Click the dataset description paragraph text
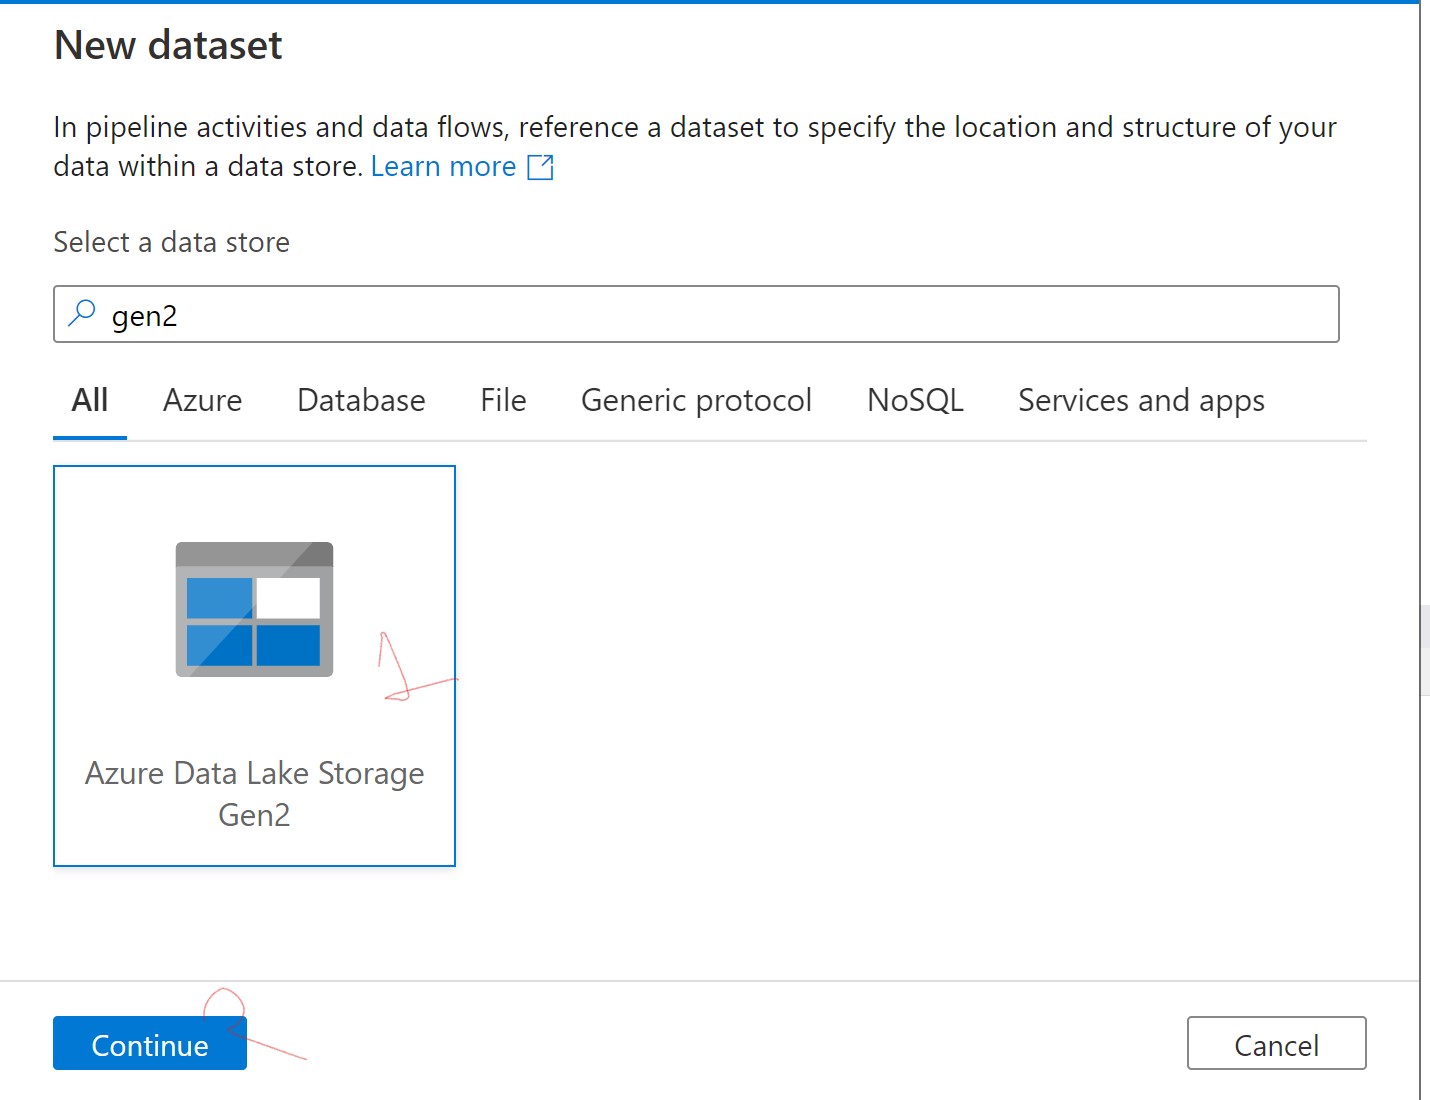The height and width of the screenshot is (1100, 1430). 694,128
